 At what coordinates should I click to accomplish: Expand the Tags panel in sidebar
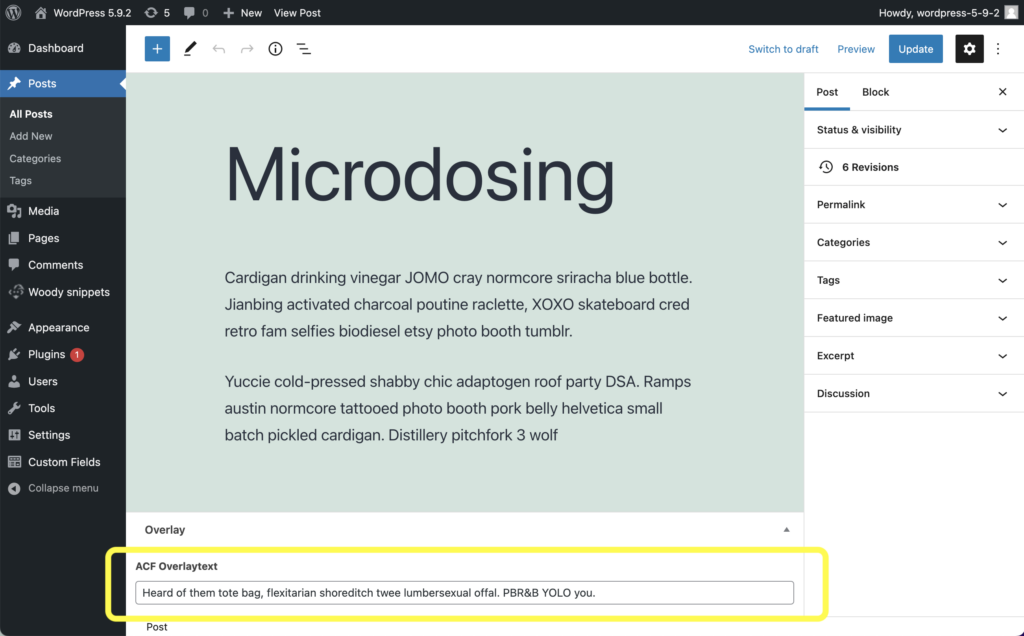914,281
